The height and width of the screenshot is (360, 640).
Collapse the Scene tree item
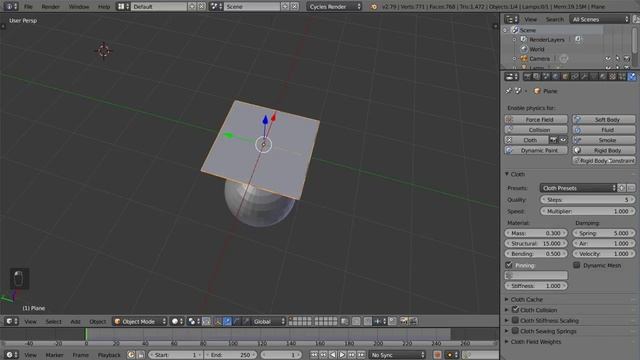(x=505, y=30)
